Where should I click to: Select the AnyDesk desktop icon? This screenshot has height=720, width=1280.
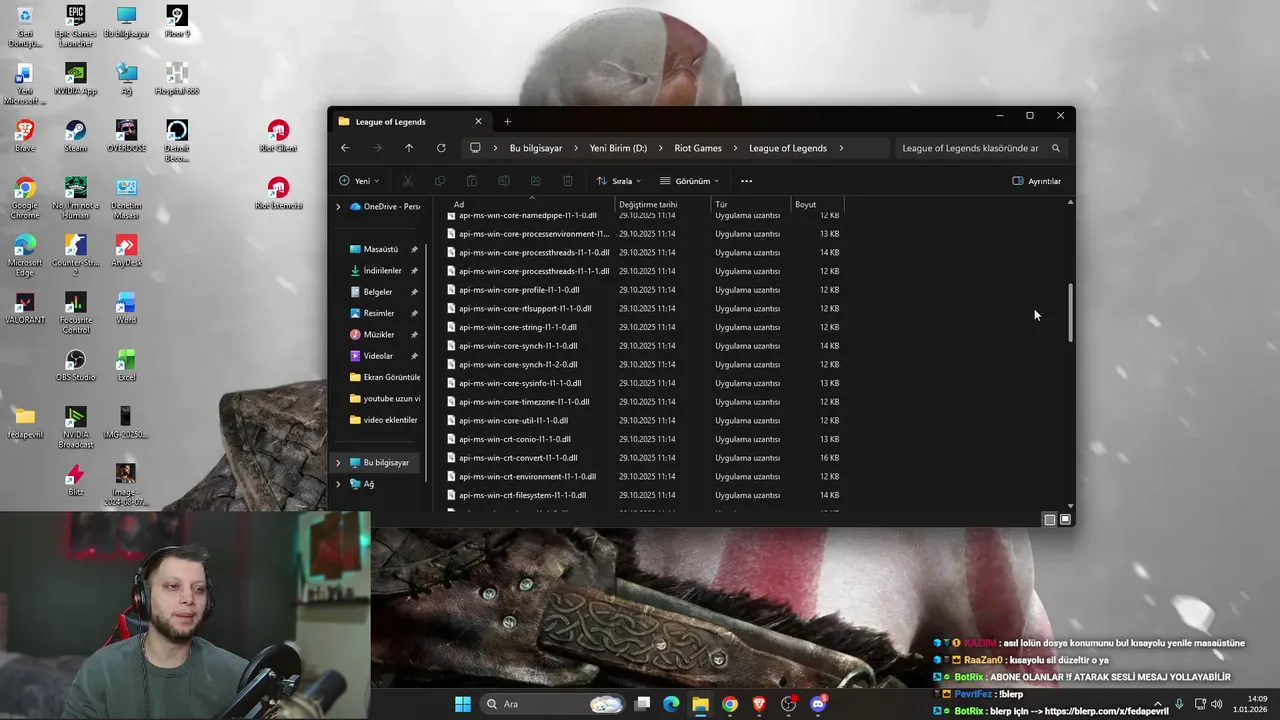point(126,251)
